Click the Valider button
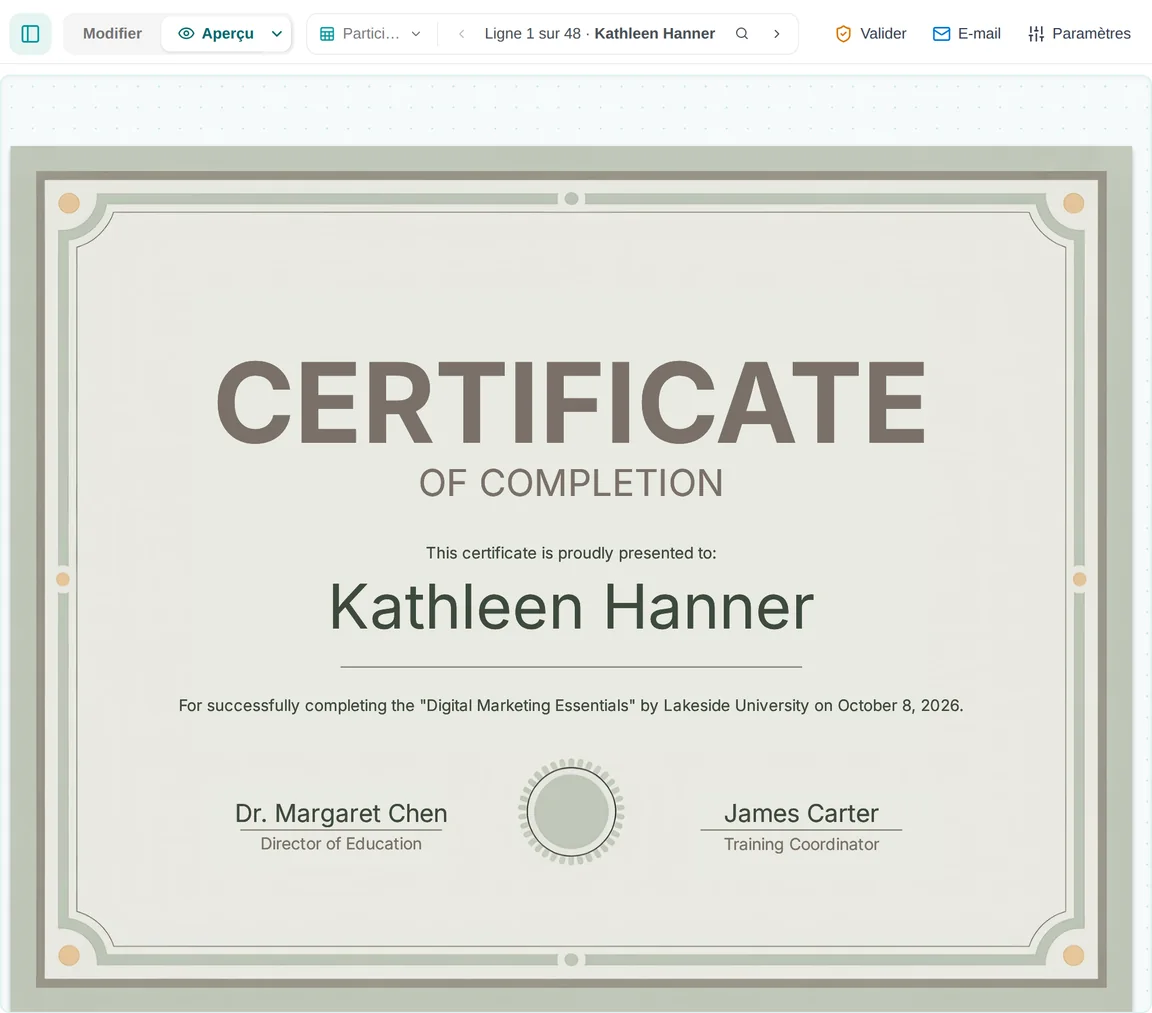The width and height of the screenshot is (1152, 1013). 871,34
